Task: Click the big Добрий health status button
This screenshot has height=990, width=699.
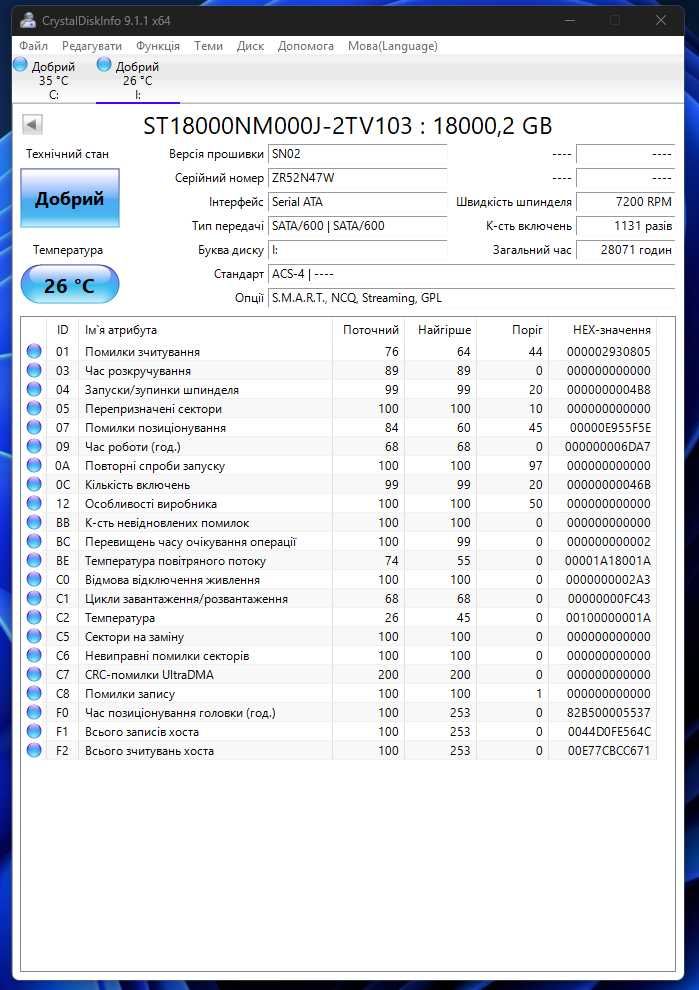Action: (69, 198)
